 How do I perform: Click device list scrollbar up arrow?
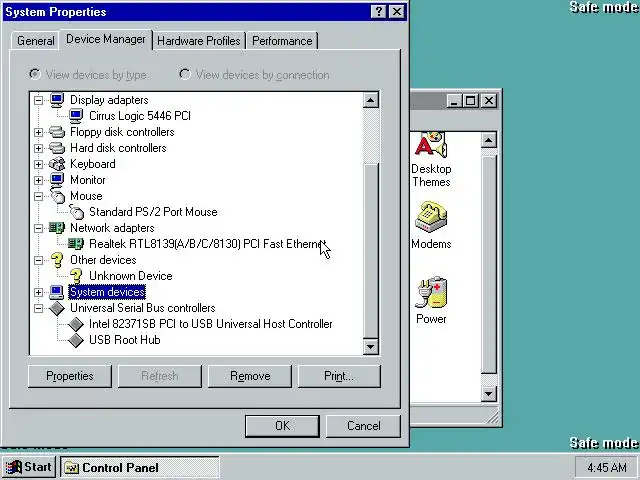[371, 100]
